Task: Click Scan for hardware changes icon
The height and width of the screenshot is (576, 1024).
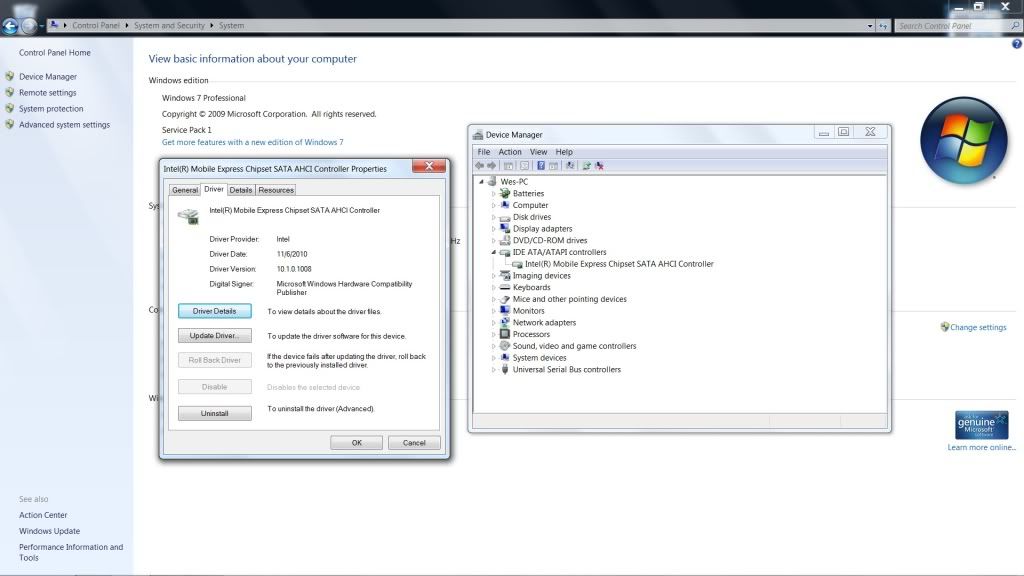Action: click(x=570, y=166)
